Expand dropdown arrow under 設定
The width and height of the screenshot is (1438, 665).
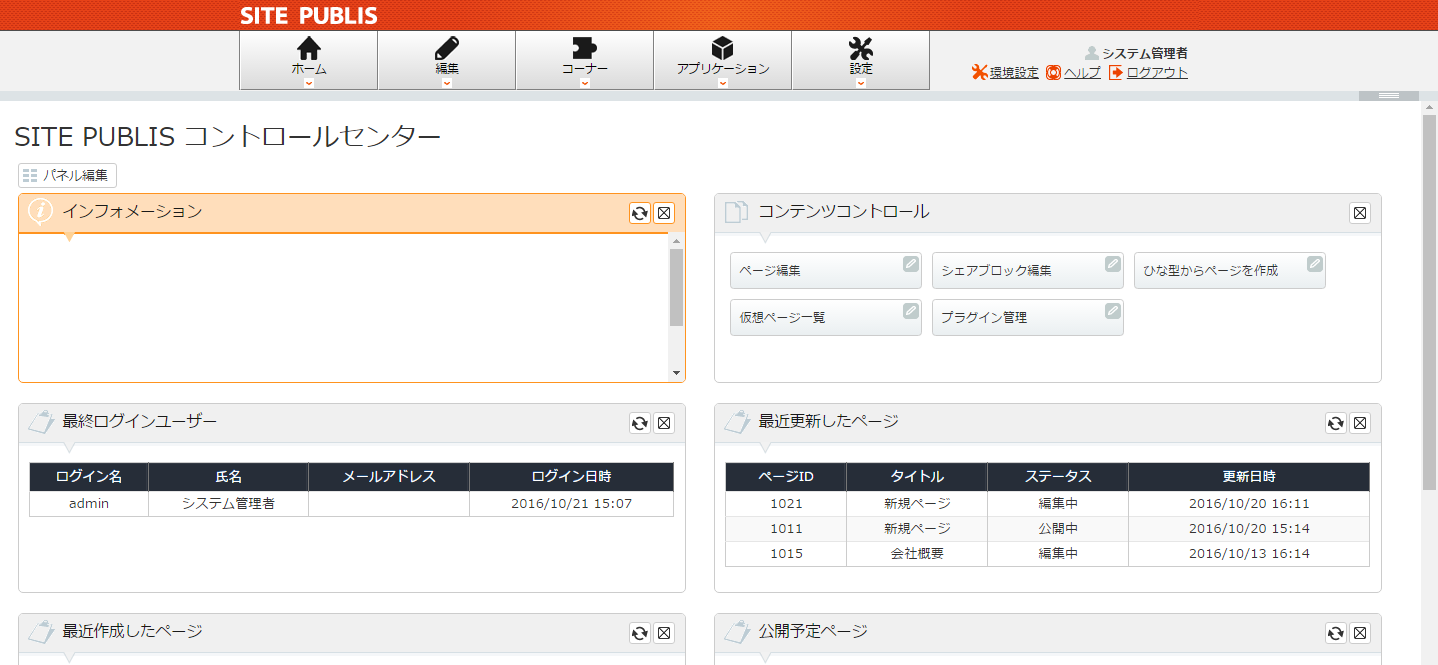click(861, 83)
